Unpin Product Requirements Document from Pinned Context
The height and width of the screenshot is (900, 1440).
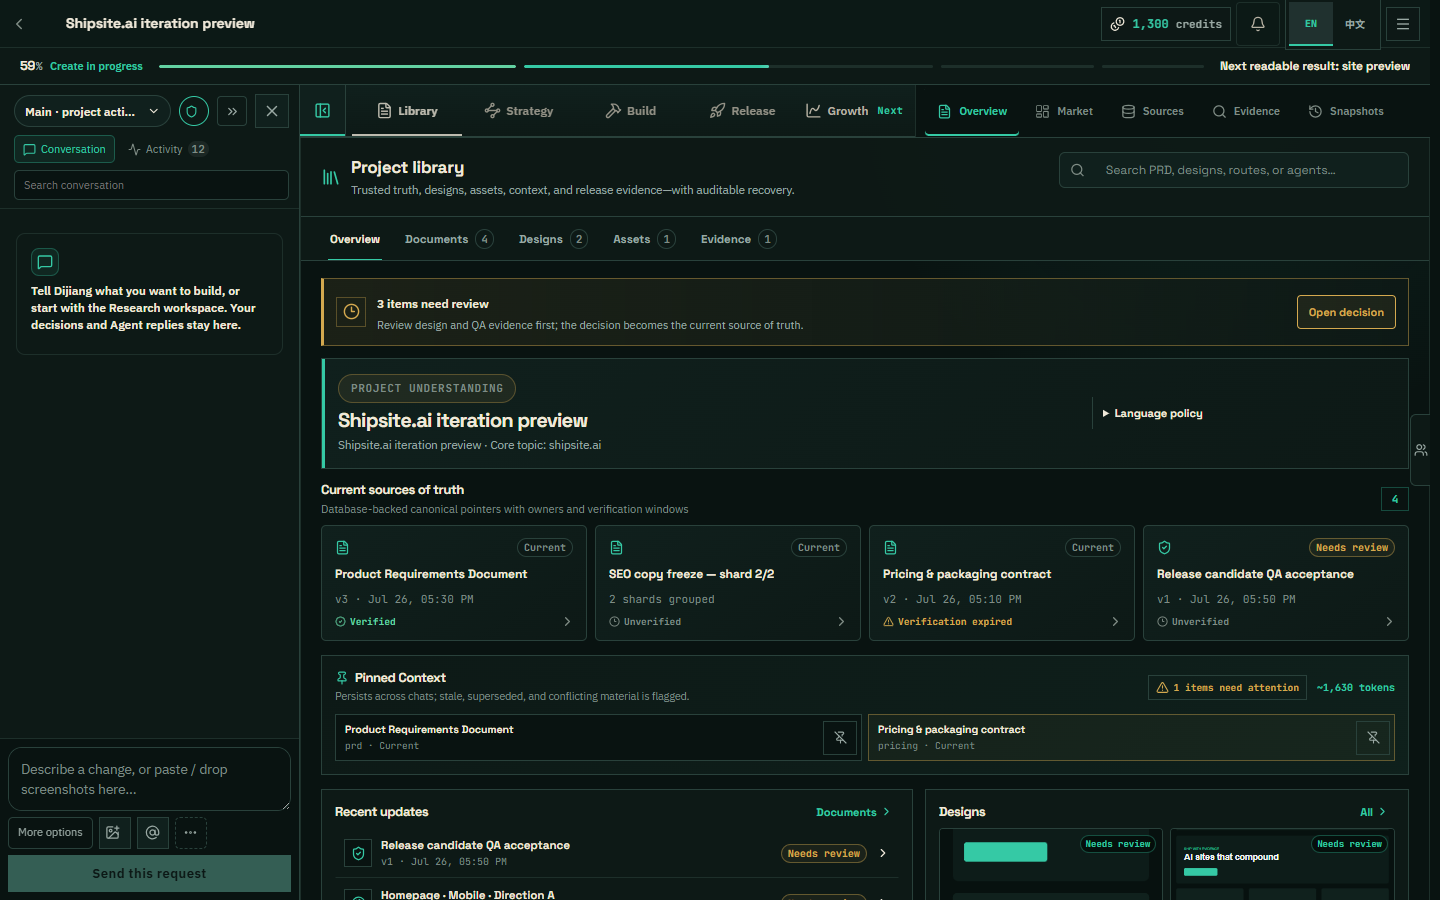[x=840, y=738]
